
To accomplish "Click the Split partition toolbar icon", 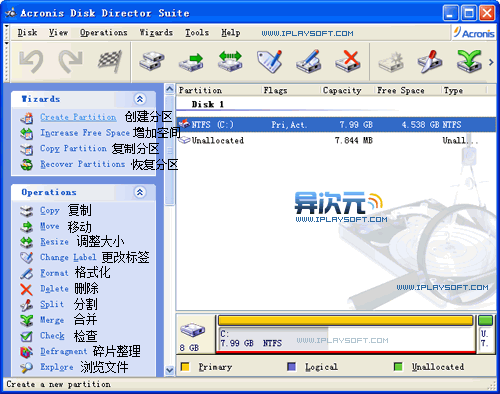I will tap(430, 61).
